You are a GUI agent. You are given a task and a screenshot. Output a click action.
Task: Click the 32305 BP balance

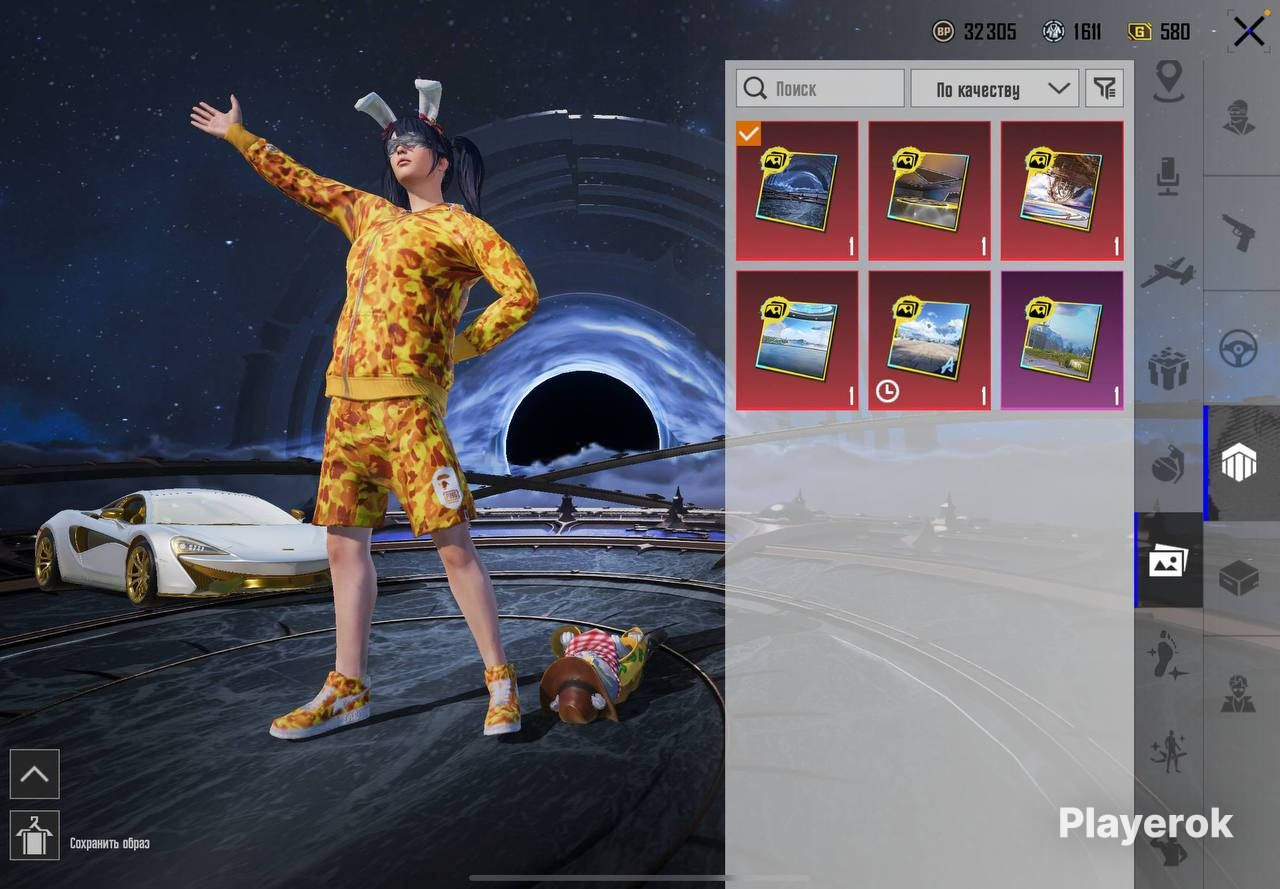tap(990, 32)
